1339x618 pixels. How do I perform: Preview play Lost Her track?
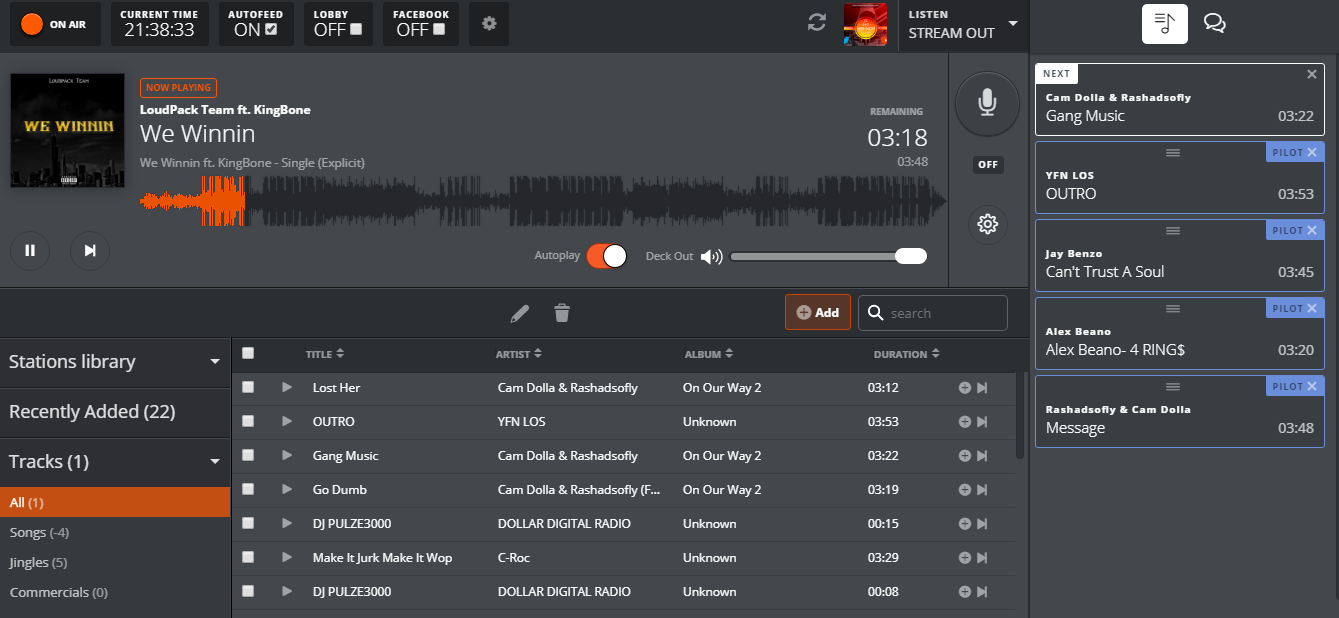tap(288, 387)
